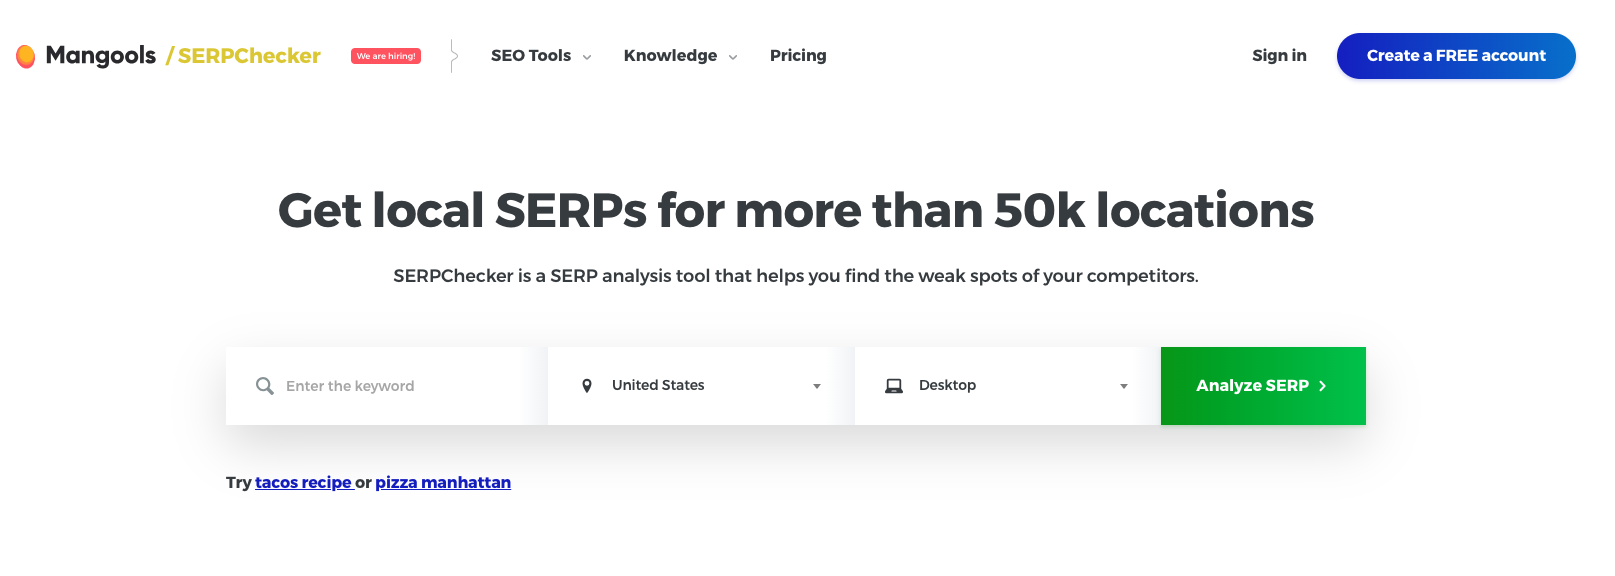1615x576 pixels.
Task: Click the location pin icon beside United States
Action: (588, 385)
